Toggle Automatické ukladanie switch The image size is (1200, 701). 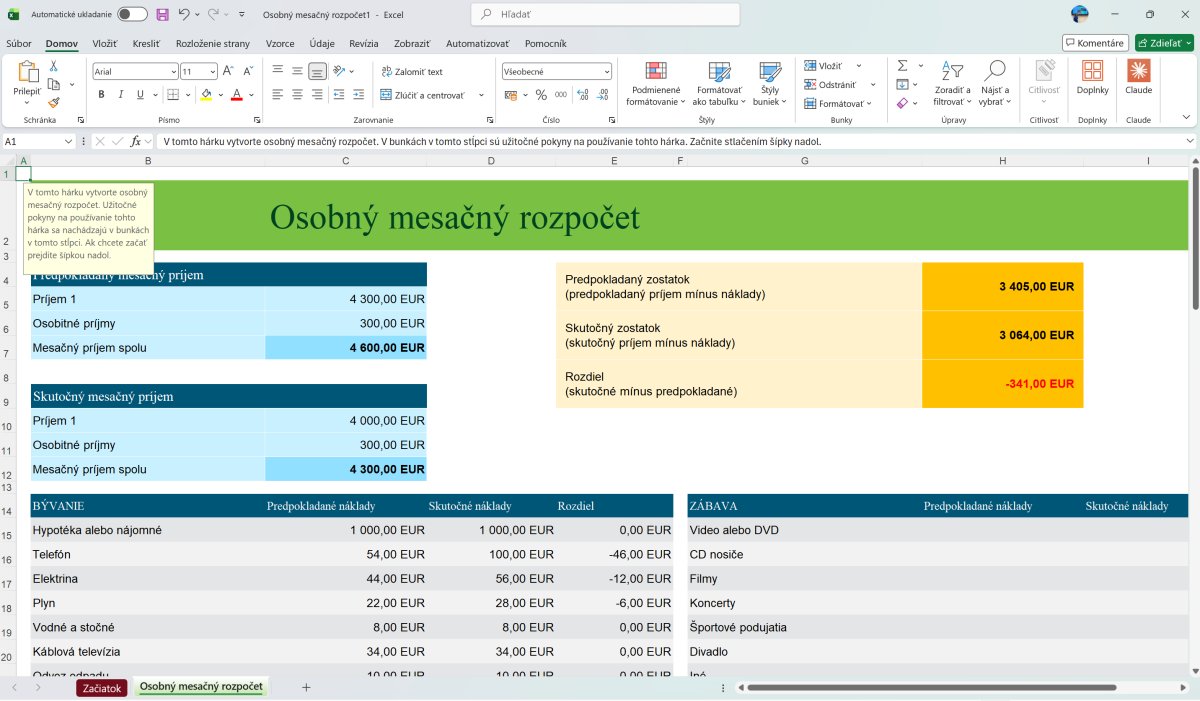[132, 15]
